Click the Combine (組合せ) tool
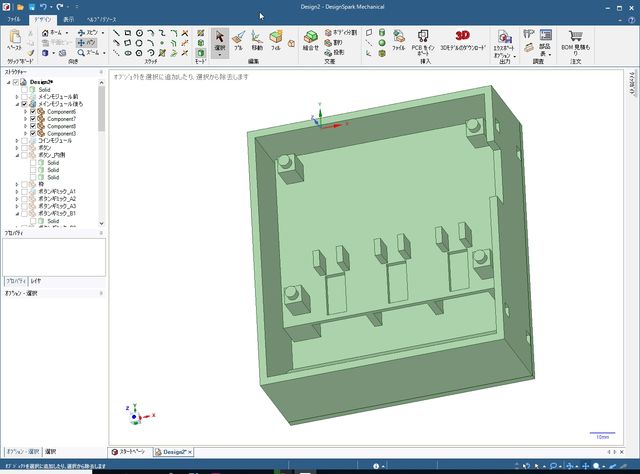640x474 pixels. [x=311, y=41]
